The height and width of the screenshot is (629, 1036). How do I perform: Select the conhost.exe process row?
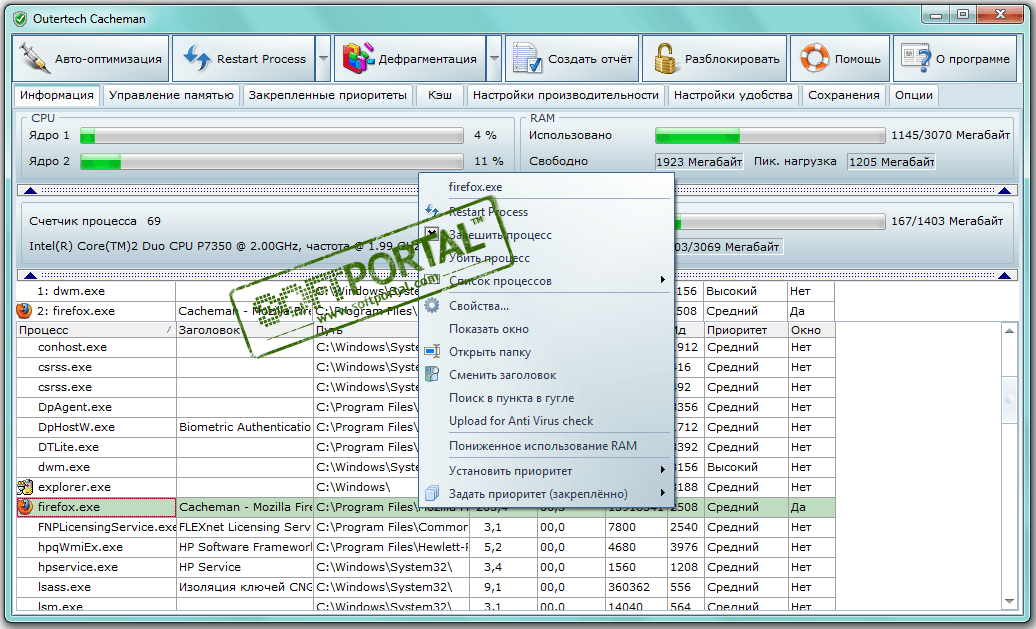[x=426, y=348]
